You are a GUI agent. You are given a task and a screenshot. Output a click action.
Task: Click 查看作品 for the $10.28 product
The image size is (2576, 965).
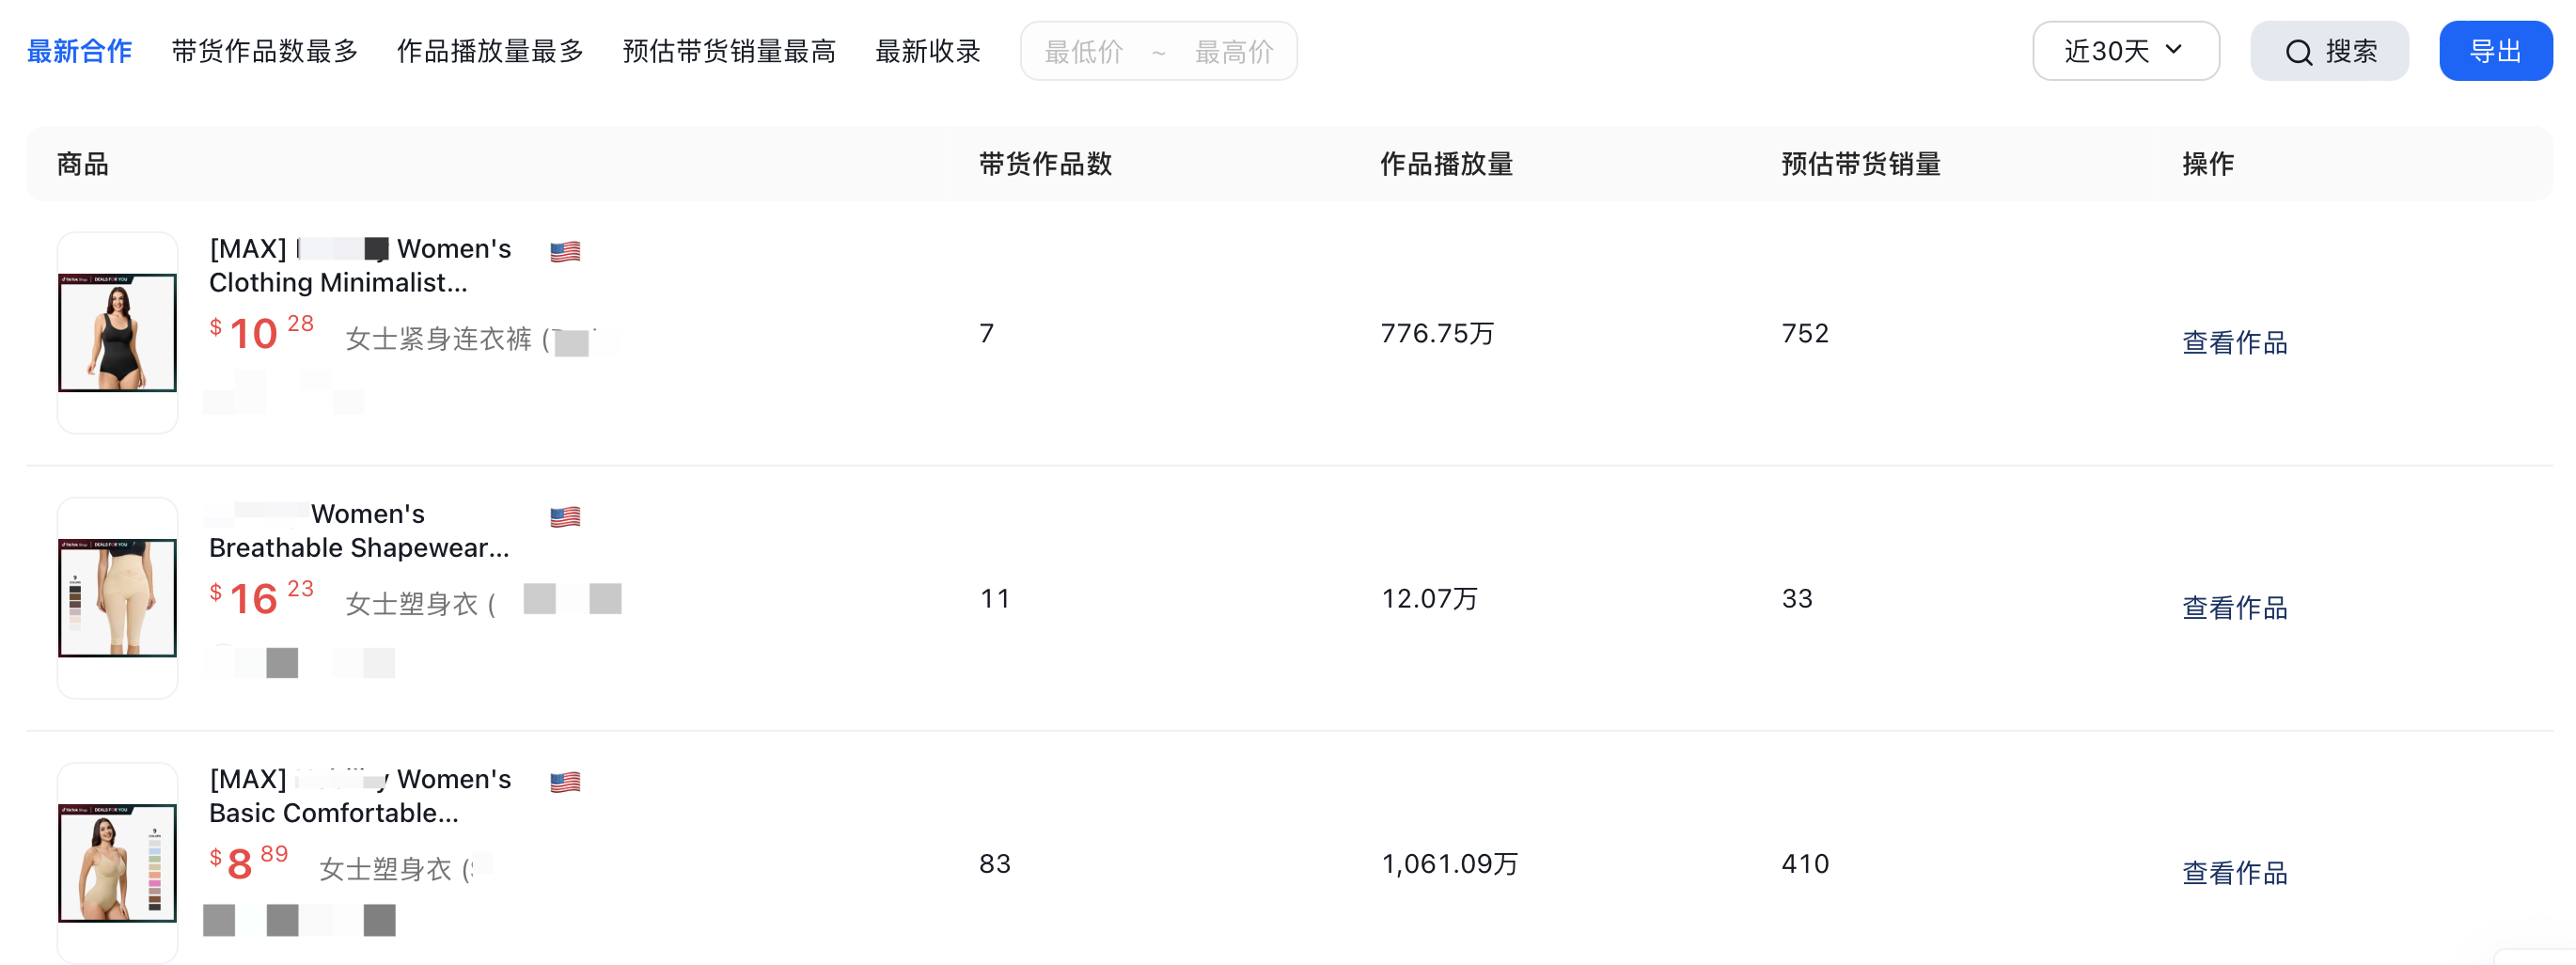[2234, 342]
